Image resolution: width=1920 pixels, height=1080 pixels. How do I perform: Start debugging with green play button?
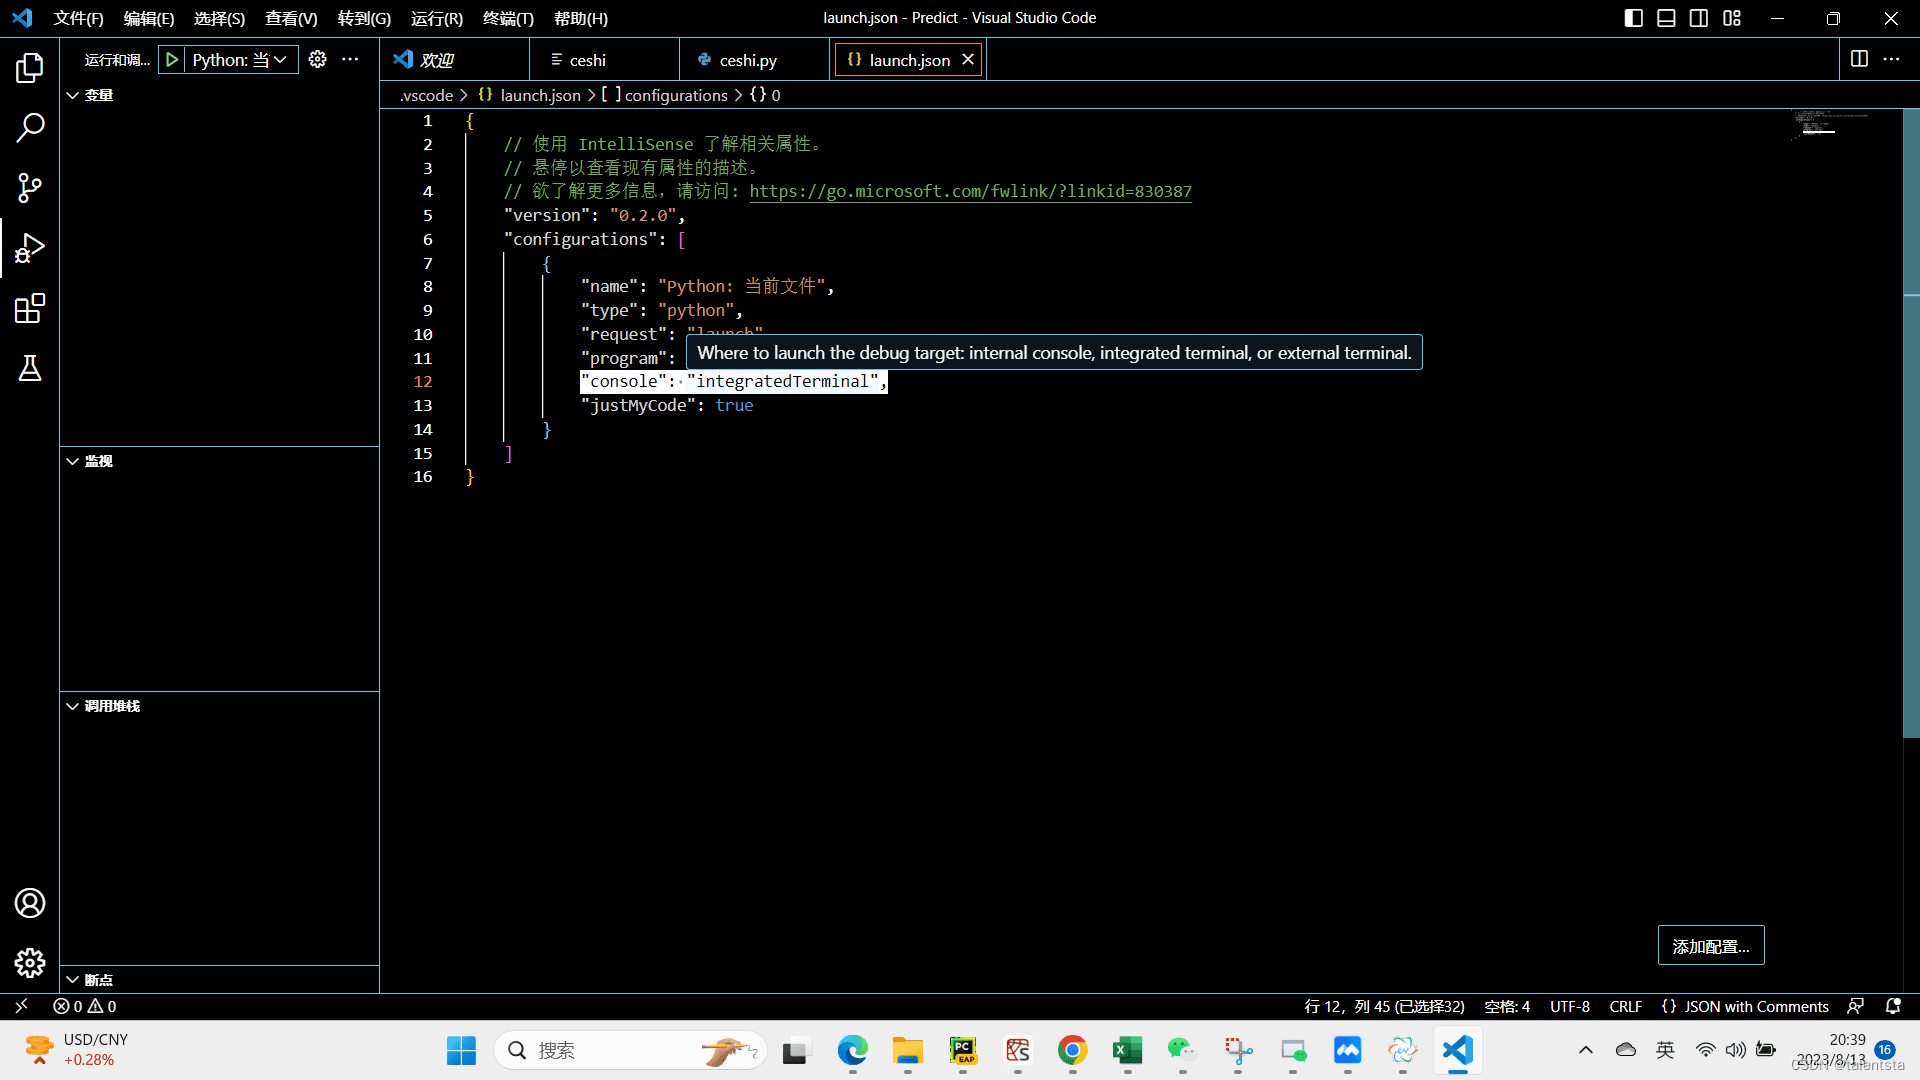click(172, 60)
